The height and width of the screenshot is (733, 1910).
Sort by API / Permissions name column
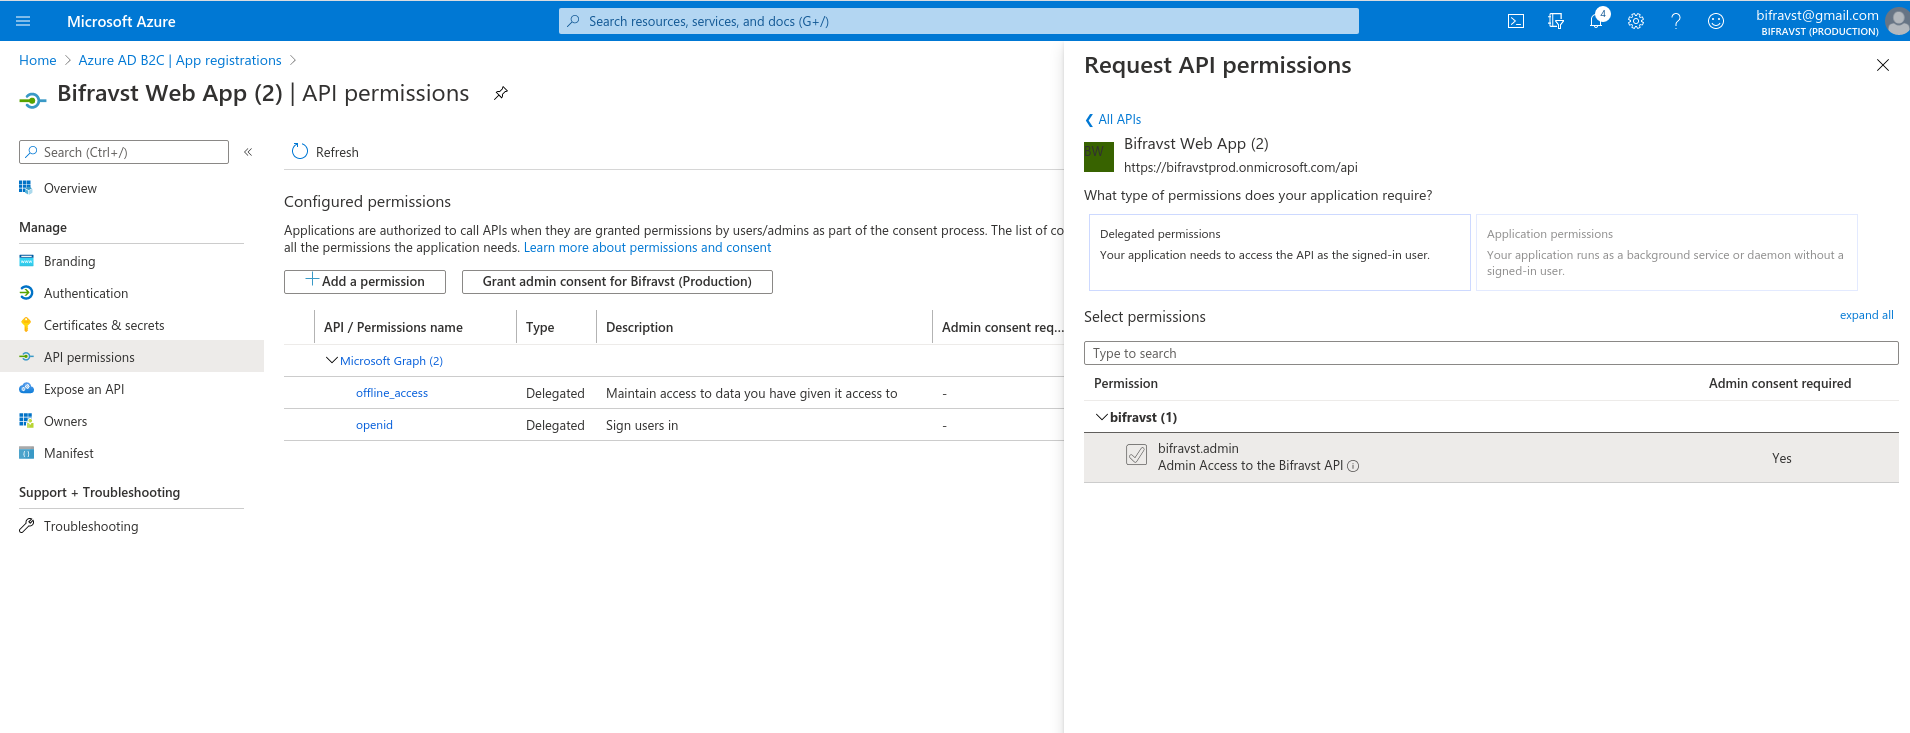tap(393, 327)
